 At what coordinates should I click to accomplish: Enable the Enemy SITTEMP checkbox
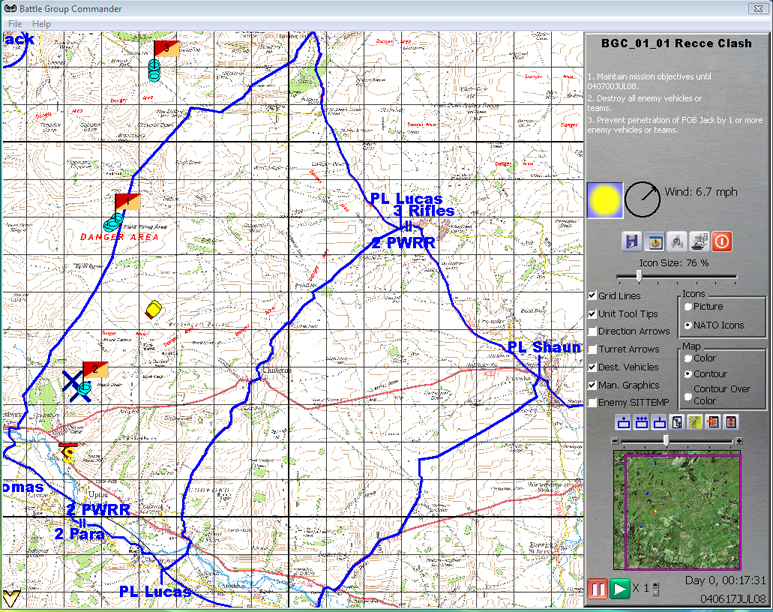tap(593, 403)
